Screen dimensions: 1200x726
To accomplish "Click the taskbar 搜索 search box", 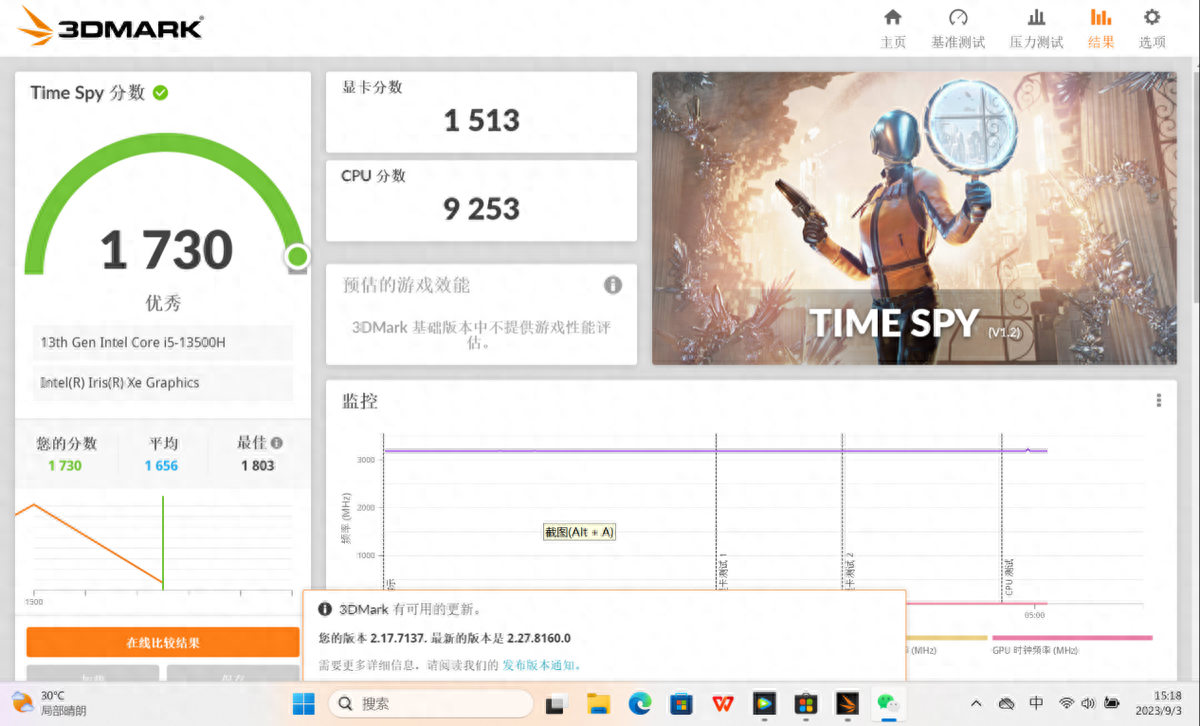I will tap(430, 703).
